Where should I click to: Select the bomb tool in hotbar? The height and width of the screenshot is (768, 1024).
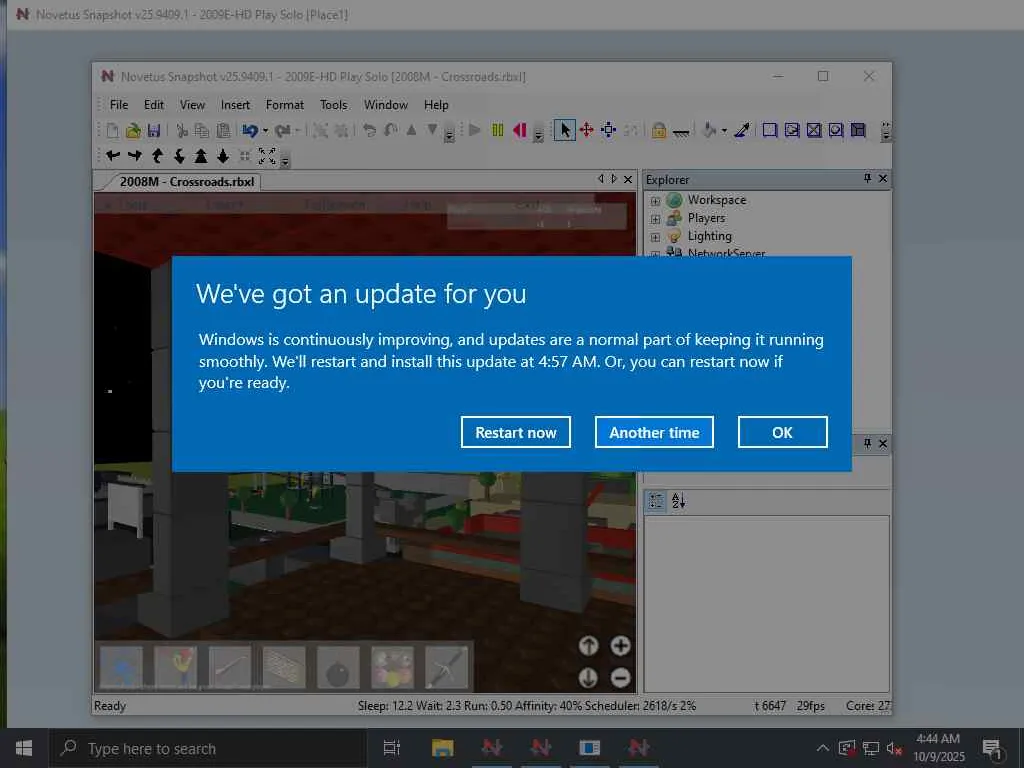click(338, 667)
